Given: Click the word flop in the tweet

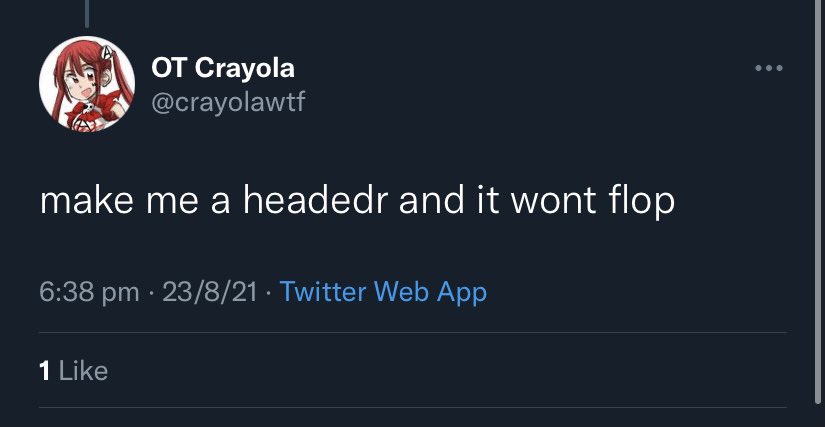Looking at the screenshot, I should click(x=641, y=201).
